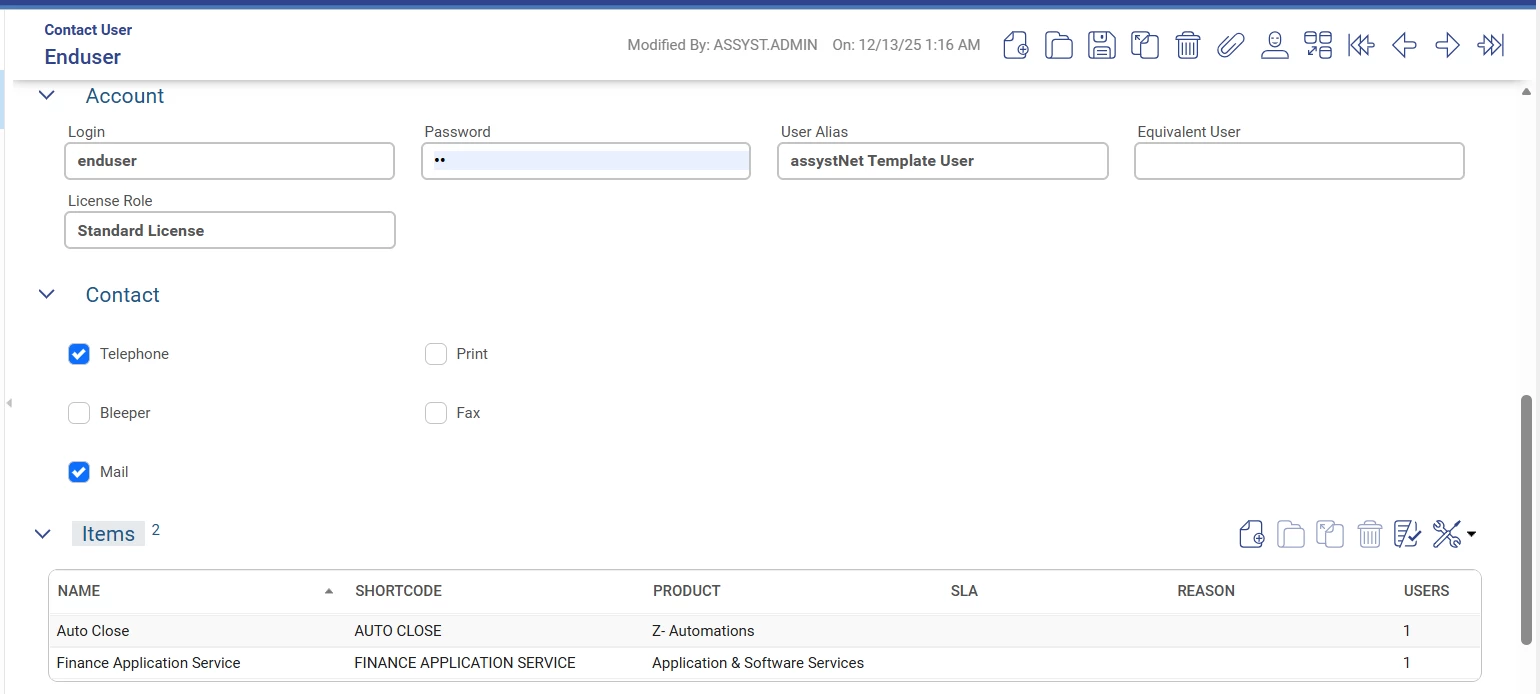Create a new contact user record
1540x694 pixels.
(1016, 45)
